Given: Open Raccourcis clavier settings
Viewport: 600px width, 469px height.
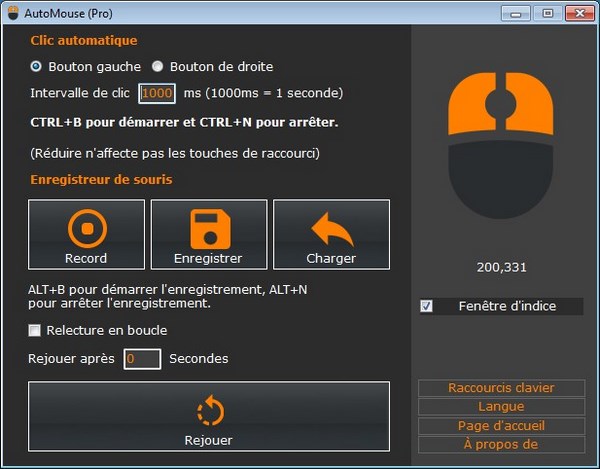Looking at the screenshot, I should pyautogui.click(x=501, y=388).
